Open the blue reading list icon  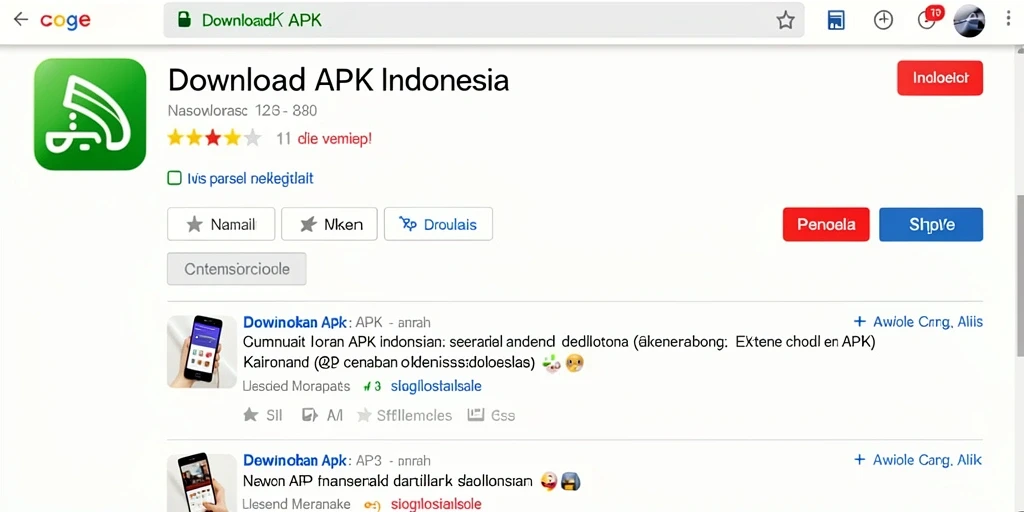coord(836,20)
